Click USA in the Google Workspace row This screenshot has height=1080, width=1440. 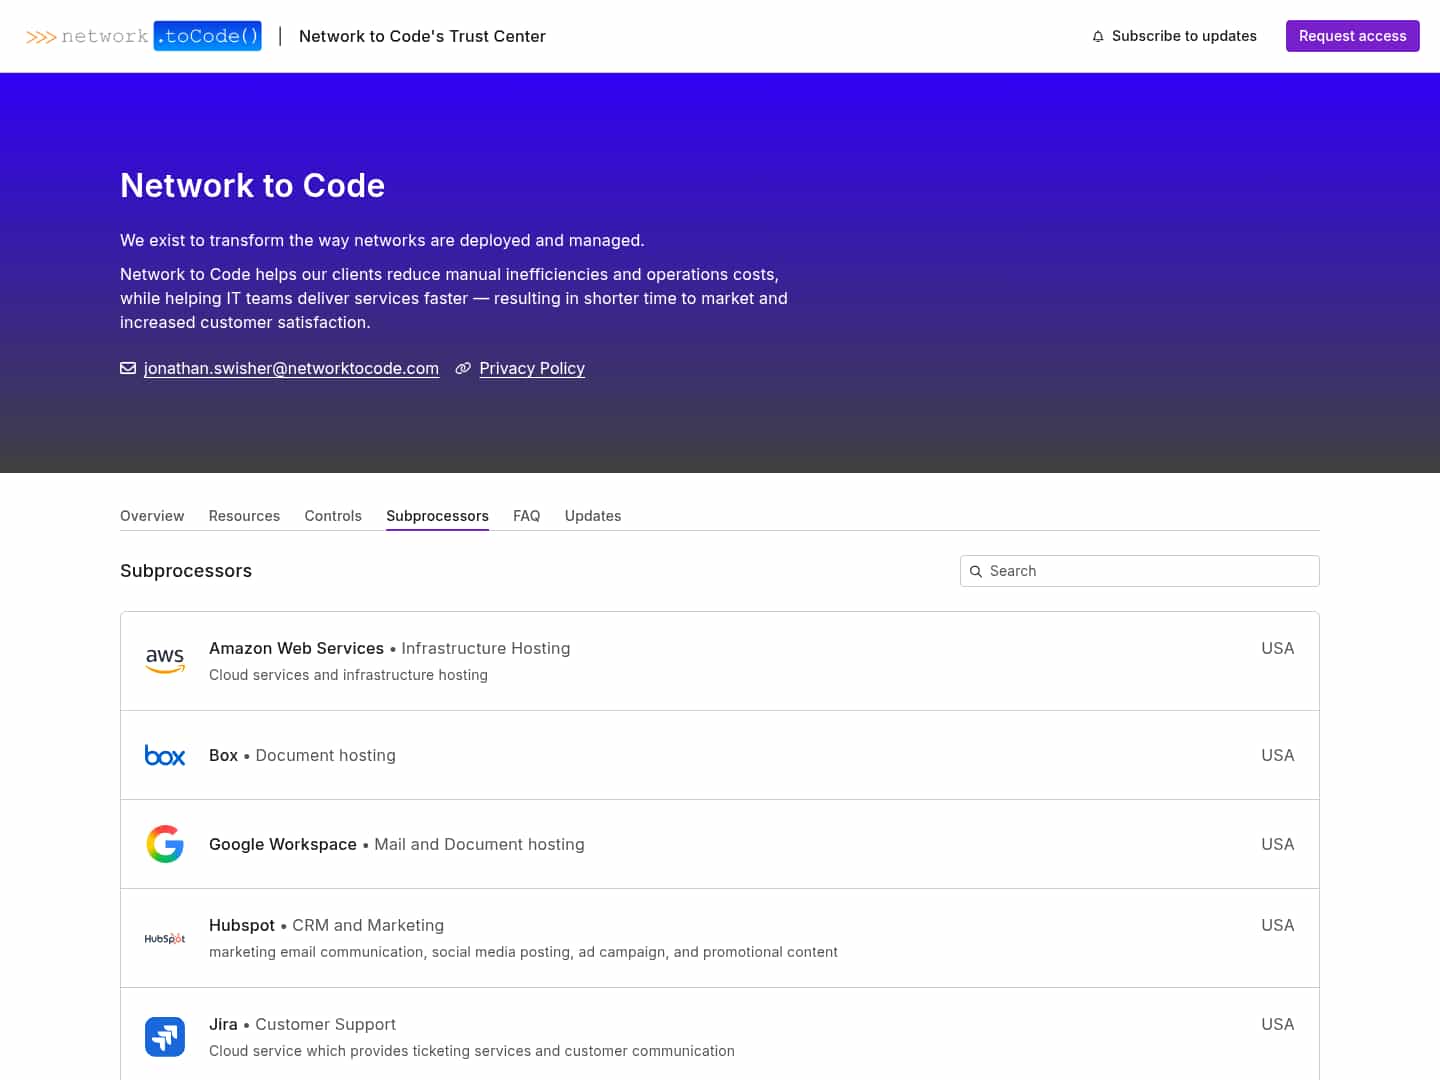(x=1278, y=844)
